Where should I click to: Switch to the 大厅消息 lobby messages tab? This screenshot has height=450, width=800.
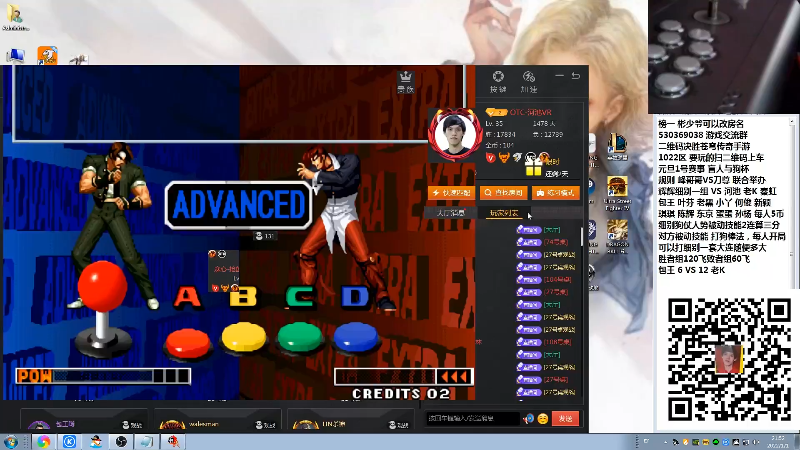(x=451, y=213)
